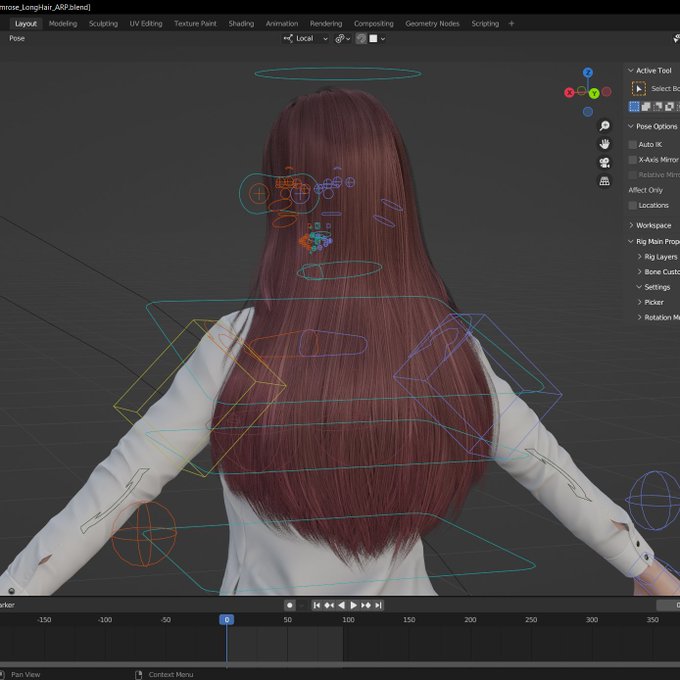Click the red X axis gizmo ball
The width and height of the screenshot is (680, 680).
coord(569,92)
